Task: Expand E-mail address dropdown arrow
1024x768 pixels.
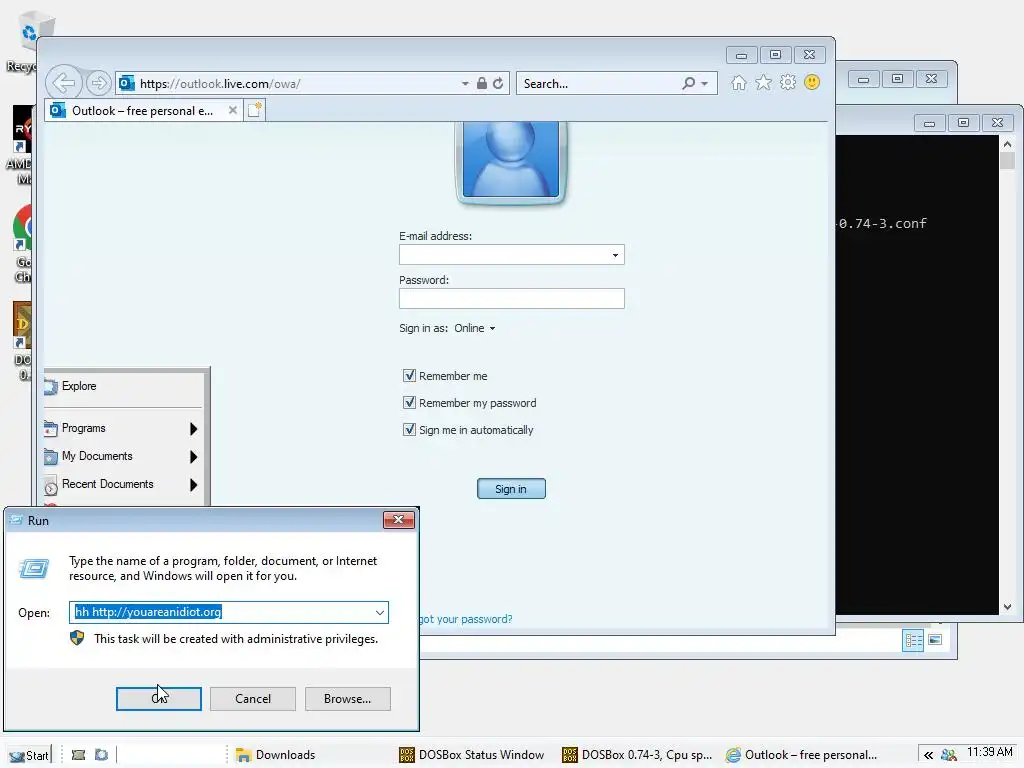Action: click(x=615, y=255)
